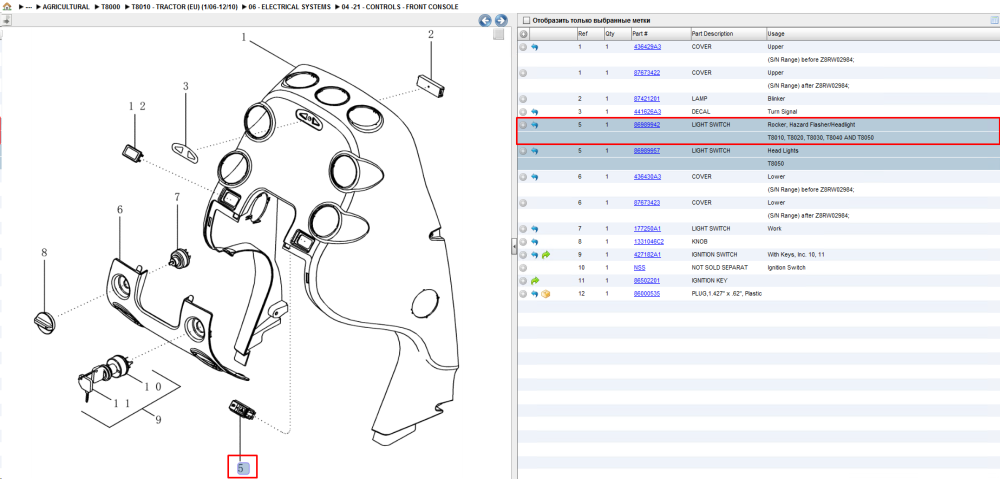Open part number link 86989942

point(646,125)
